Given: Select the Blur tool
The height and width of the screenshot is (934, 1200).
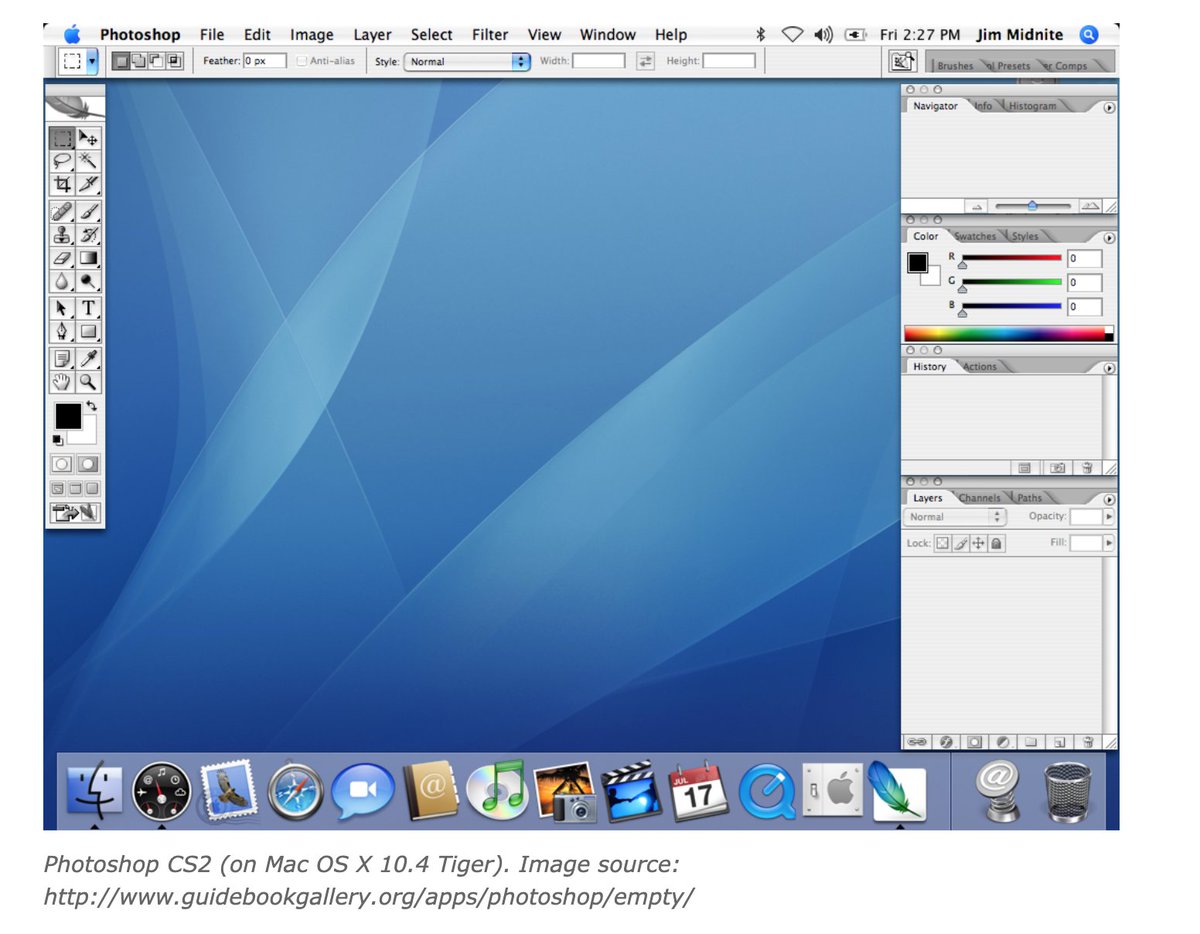Looking at the screenshot, I should coord(63,281).
